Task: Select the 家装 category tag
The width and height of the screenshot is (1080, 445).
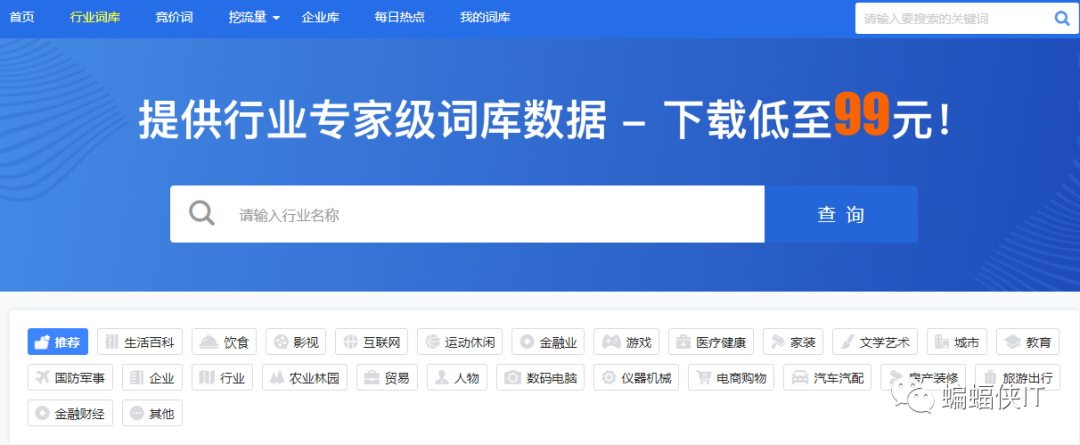Action: point(793,342)
